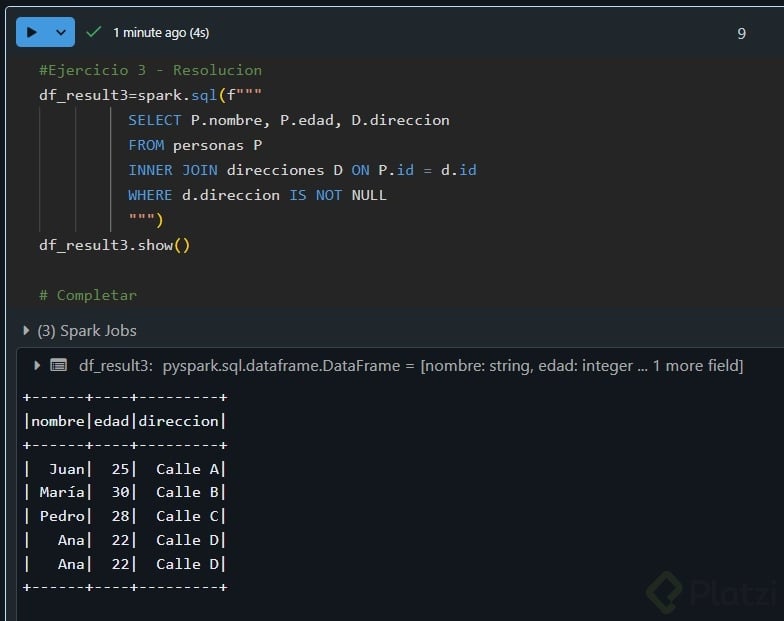
Task: Click the Platzi logo icon
Action: click(664, 591)
